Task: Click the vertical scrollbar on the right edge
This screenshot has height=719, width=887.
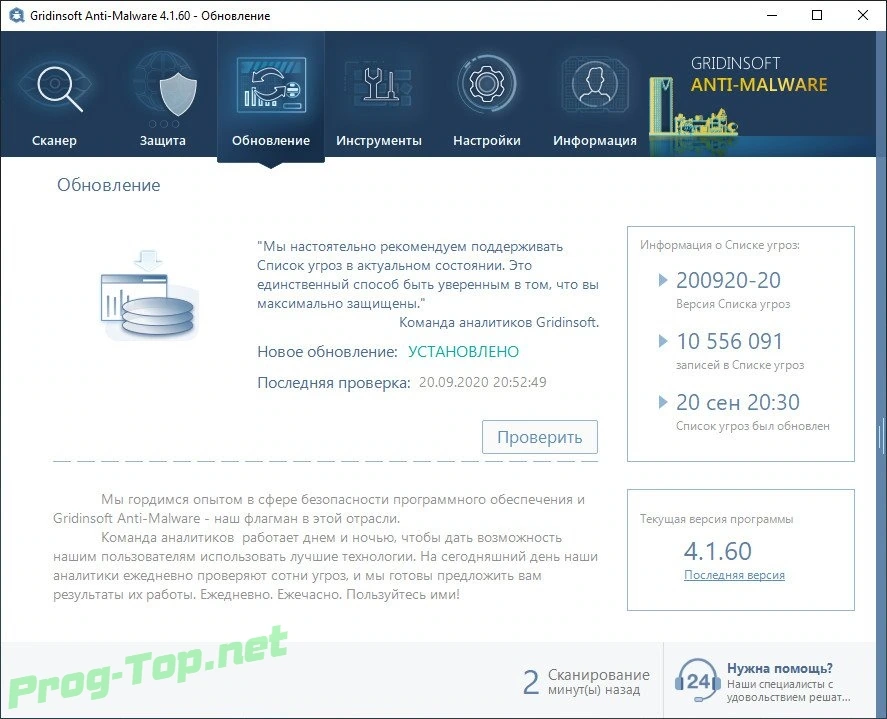Action: click(x=881, y=436)
